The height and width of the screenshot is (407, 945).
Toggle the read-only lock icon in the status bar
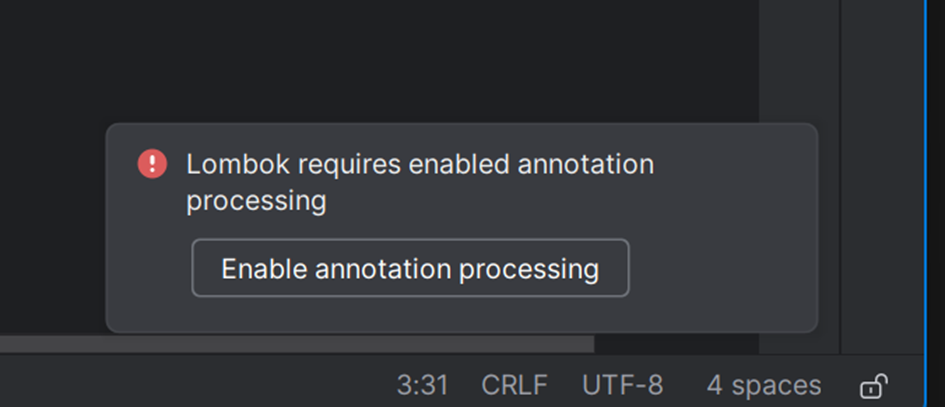click(x=874, y=385)
